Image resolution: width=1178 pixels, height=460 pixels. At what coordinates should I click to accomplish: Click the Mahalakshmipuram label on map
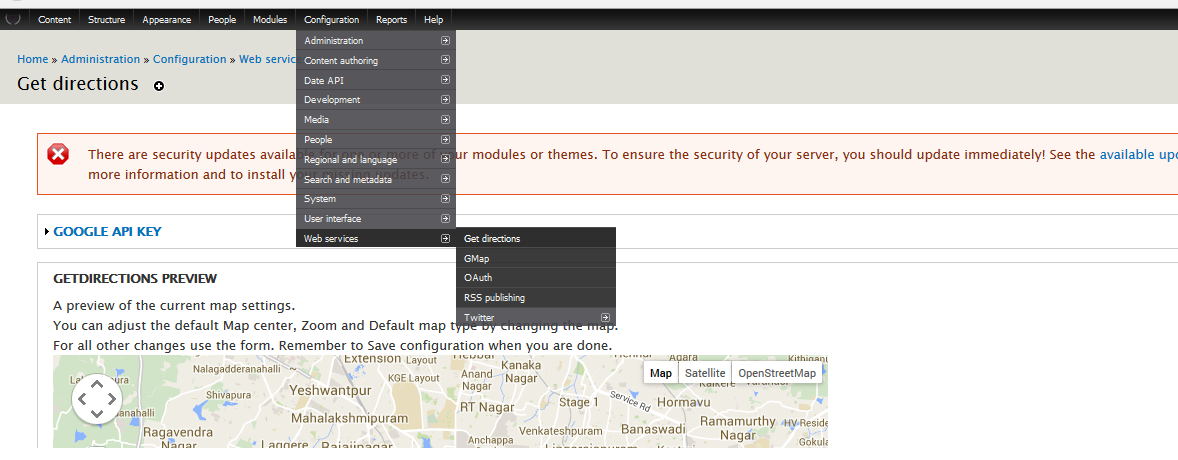[349, 418]
